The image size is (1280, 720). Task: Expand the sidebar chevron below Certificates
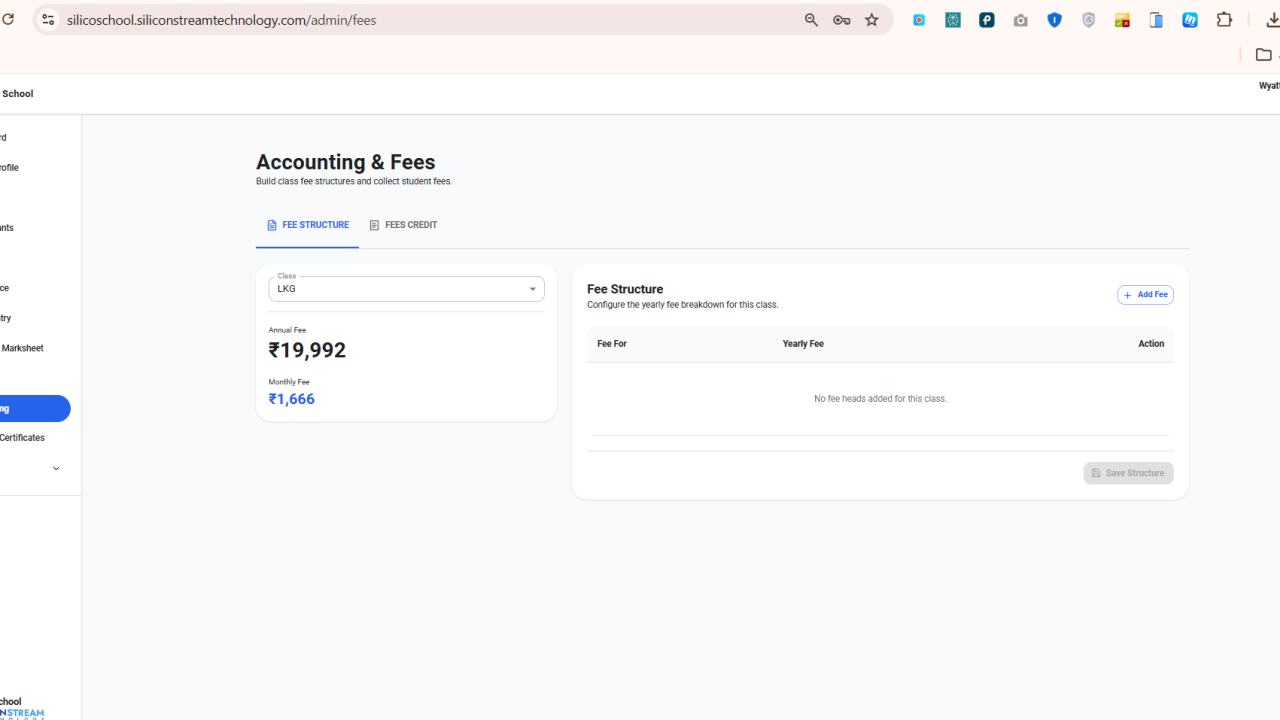(56, 468)
